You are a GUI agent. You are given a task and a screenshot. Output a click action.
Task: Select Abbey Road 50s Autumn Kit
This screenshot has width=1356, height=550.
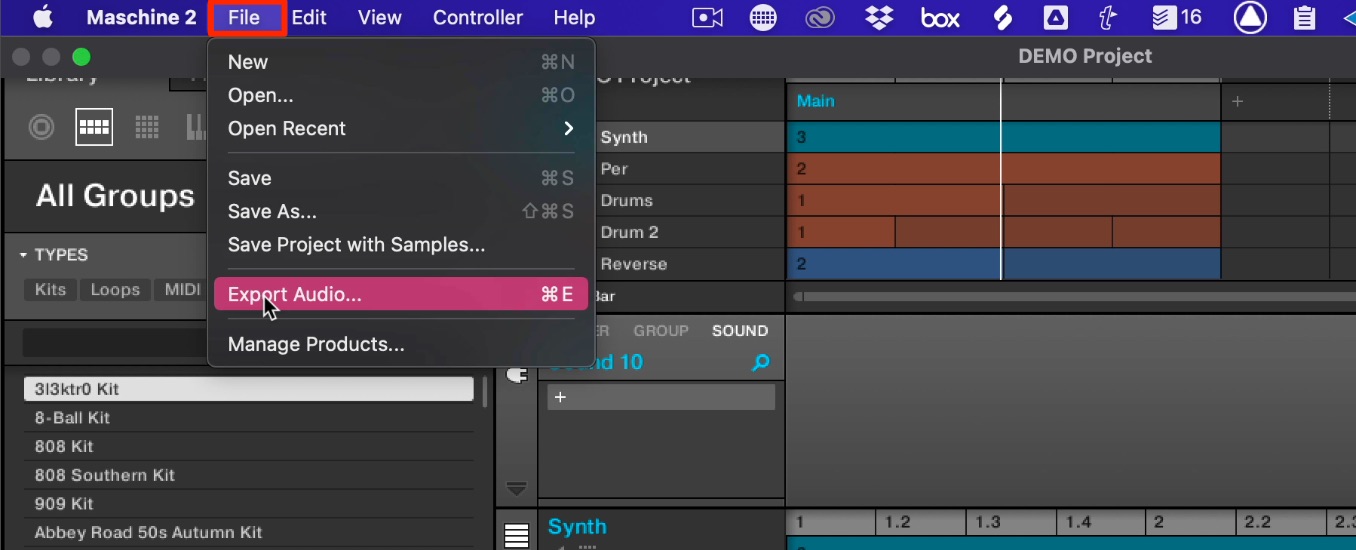(x=248, y=533)
